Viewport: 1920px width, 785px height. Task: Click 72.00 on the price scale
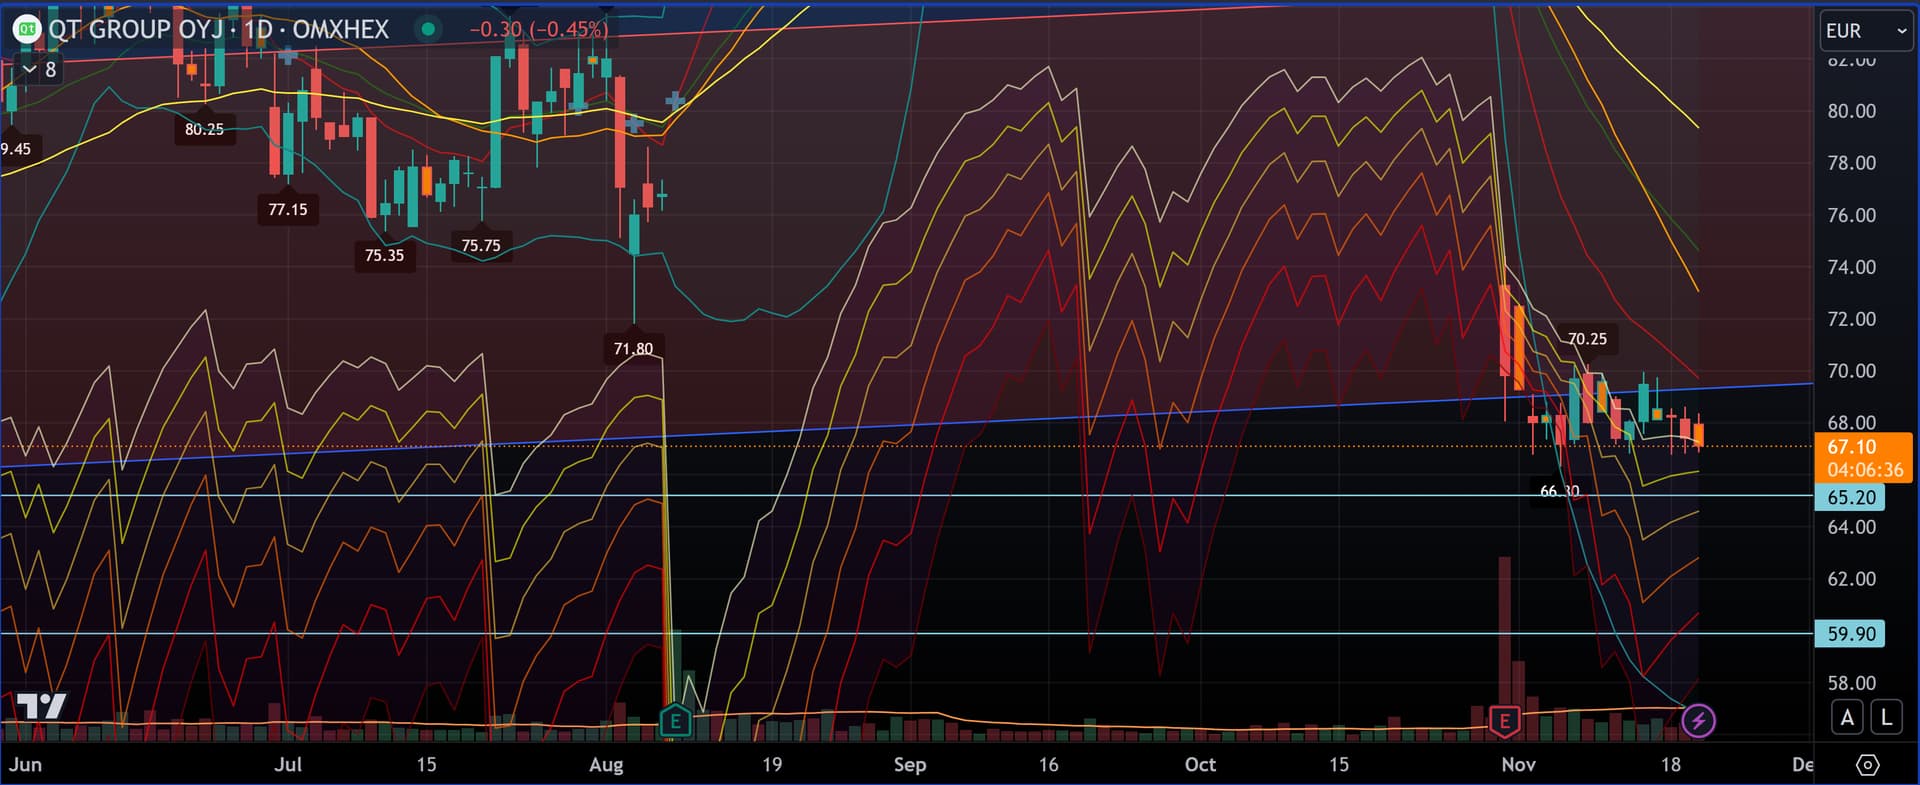tap(1851, 319)
